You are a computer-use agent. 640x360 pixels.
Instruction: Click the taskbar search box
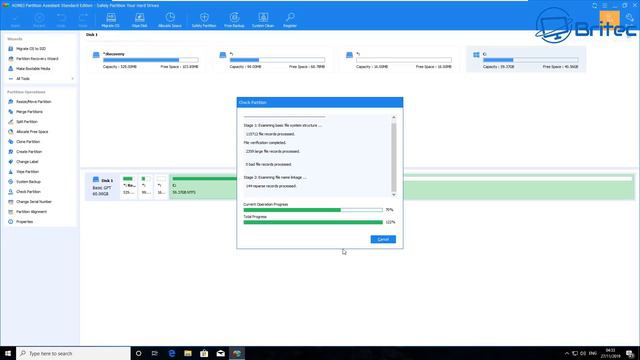coord(73,353)
